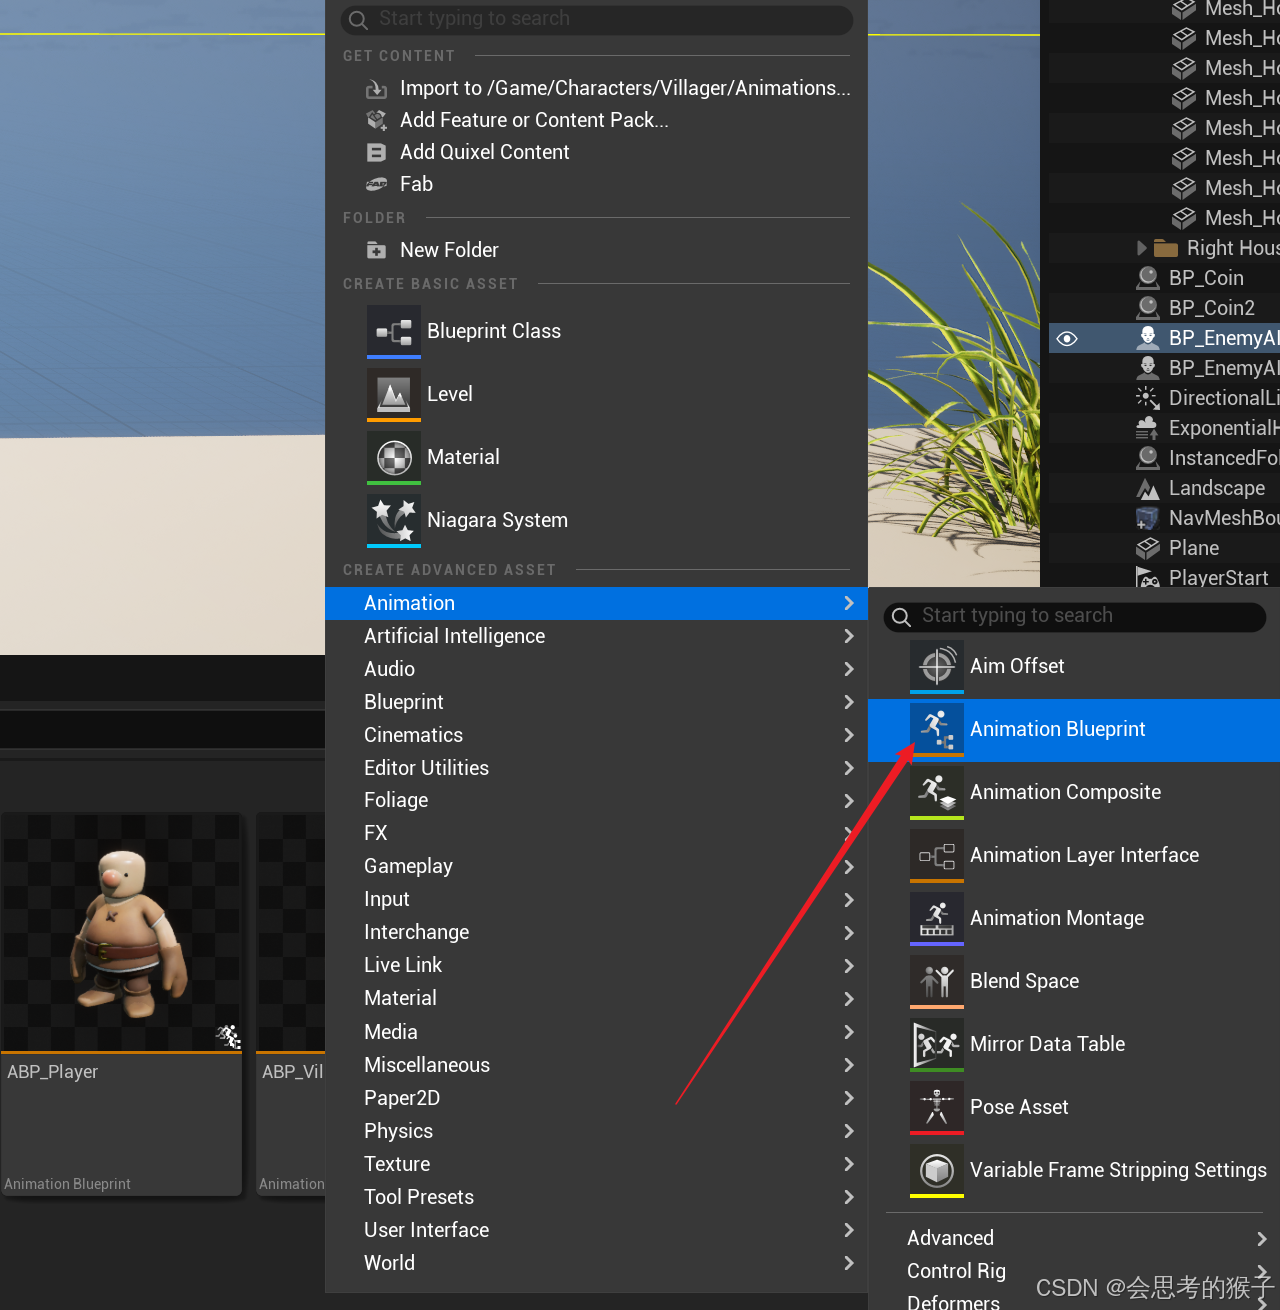Click the Add Feature or Content Pack icon
Viewport: 1280px width, 1310px height.
click(376, 120)
